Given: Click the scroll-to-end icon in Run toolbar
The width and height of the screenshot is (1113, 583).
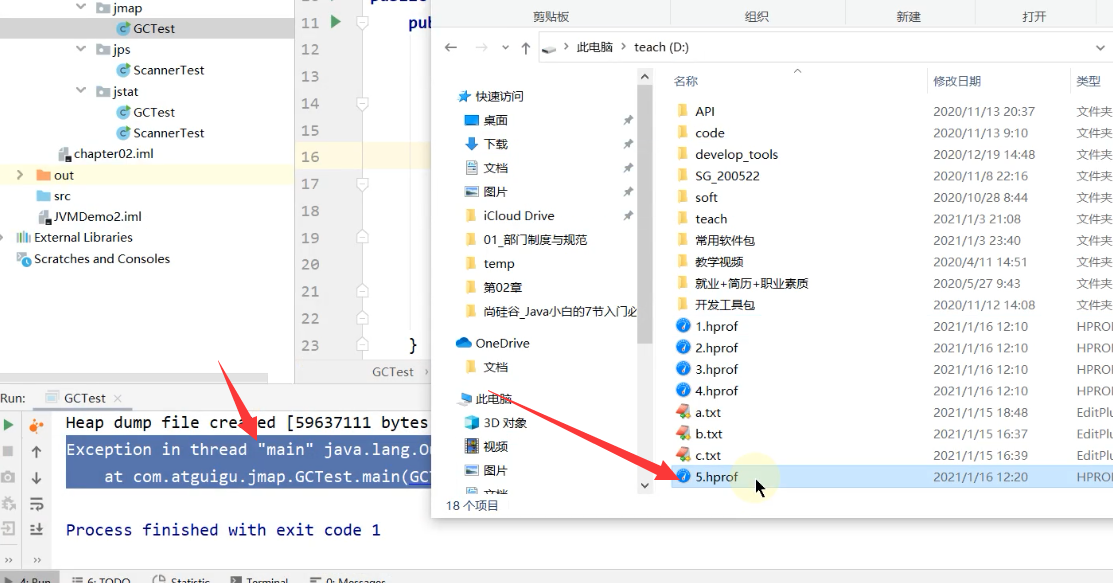Looking at the screenshot, I should pos(37,529).
